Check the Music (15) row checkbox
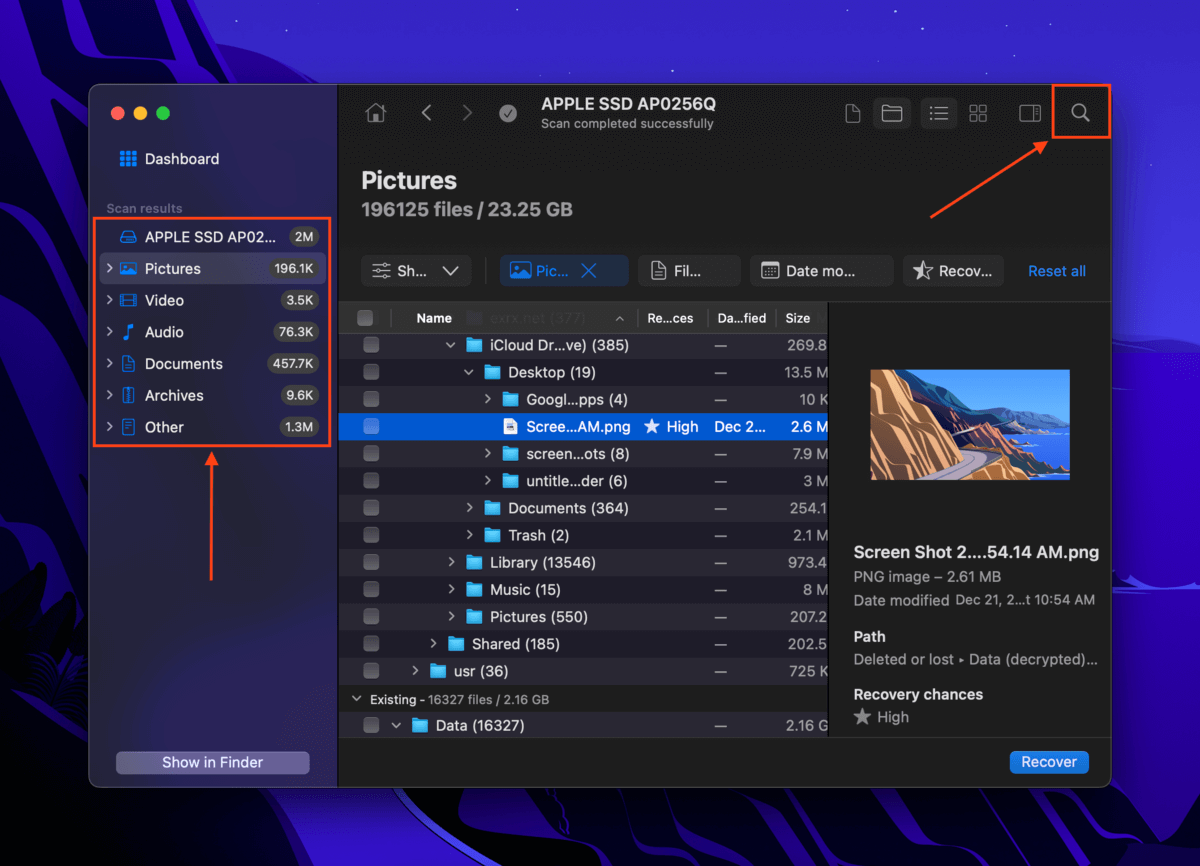This screenshot has width=1200, height=866. coord(371,590)
